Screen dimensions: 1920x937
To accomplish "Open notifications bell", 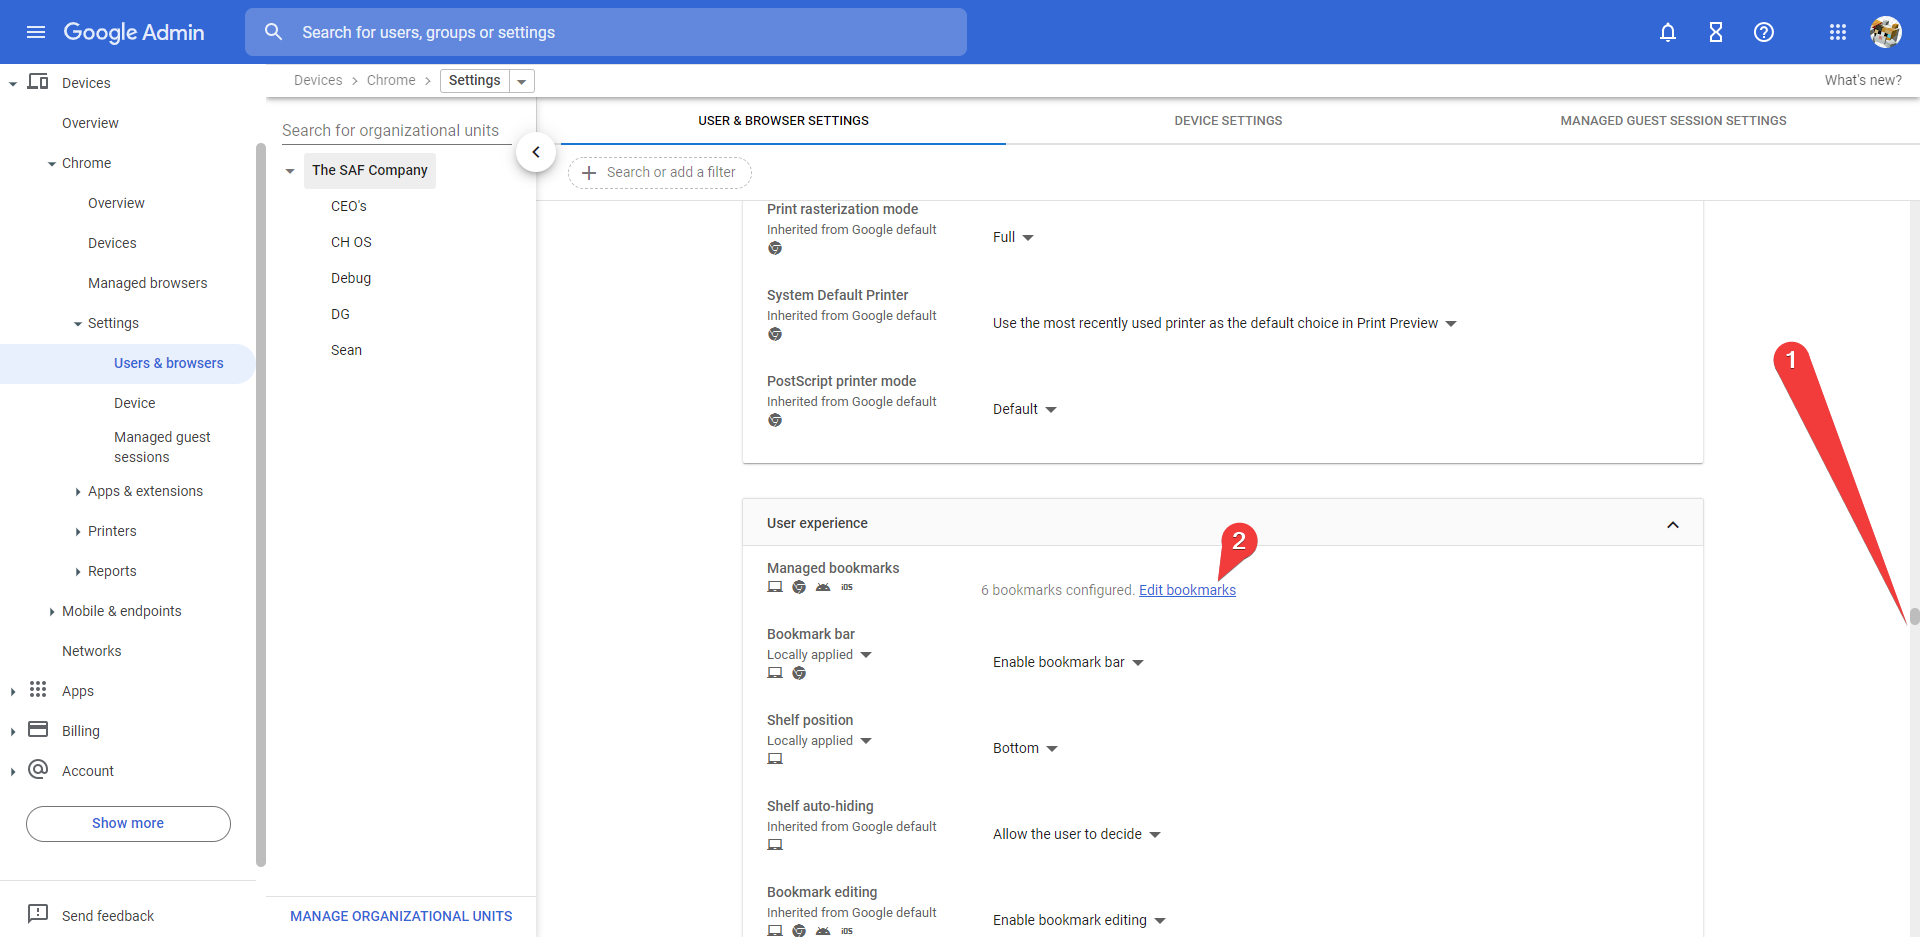I will (x=1668, y=32).
